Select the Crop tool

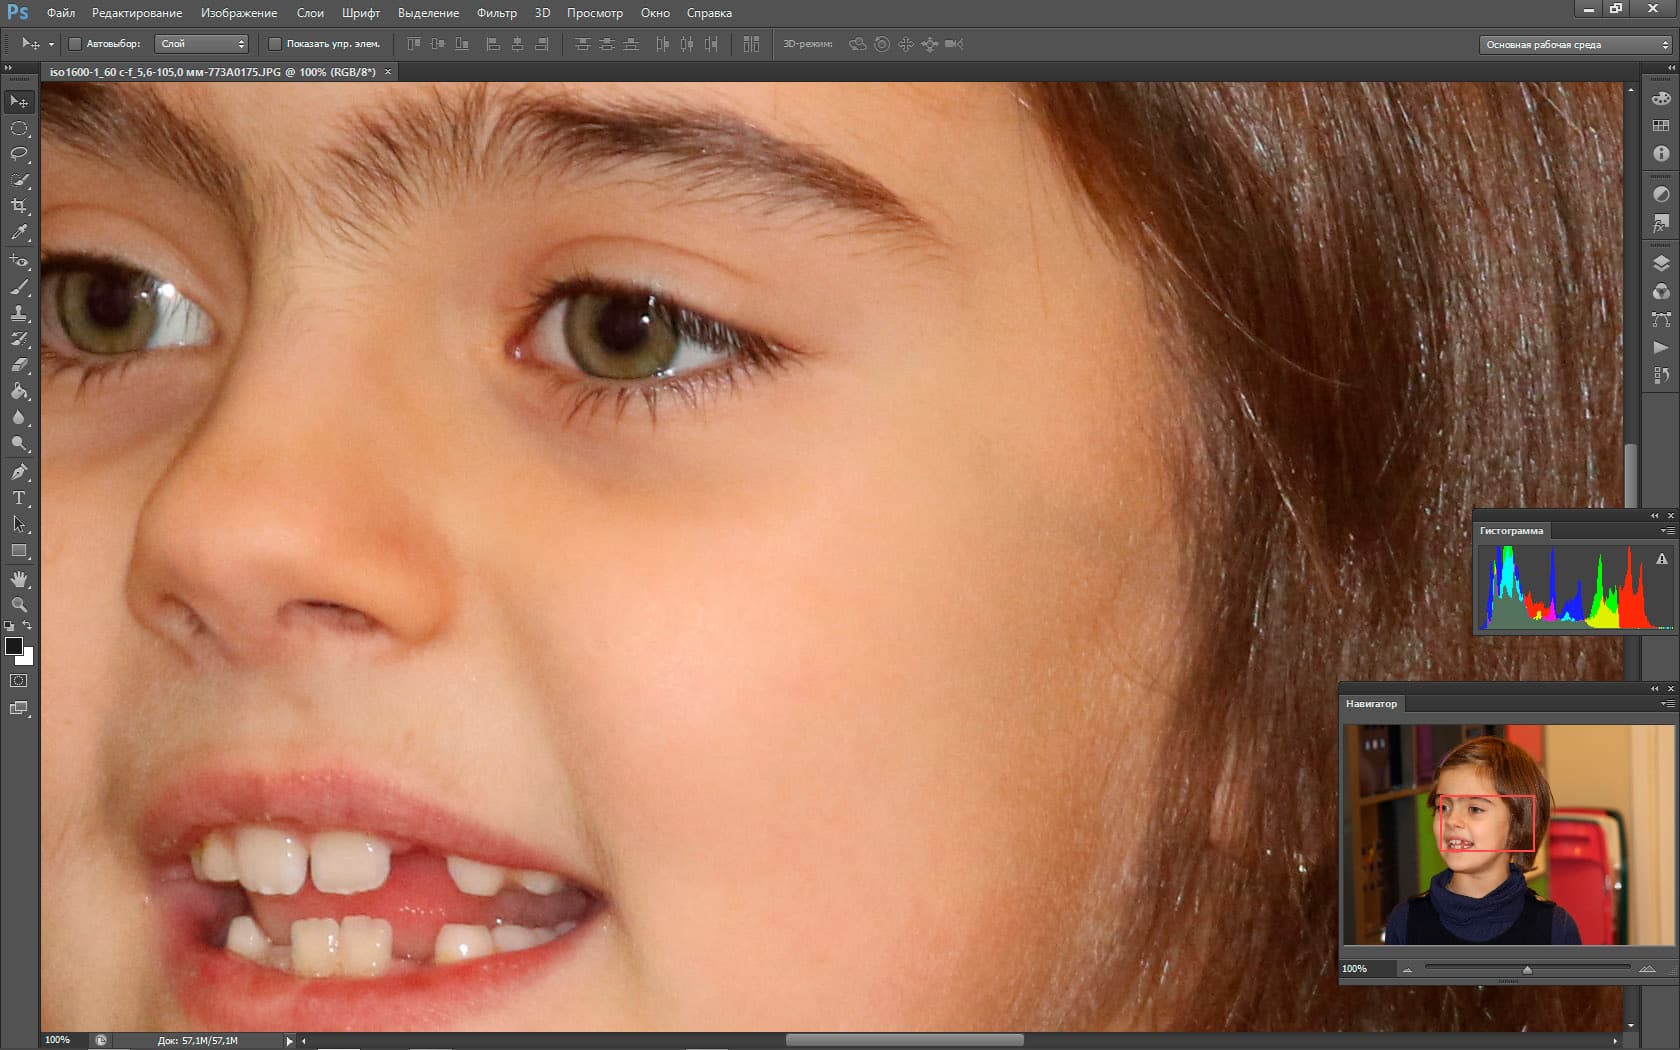coord(19,206)
